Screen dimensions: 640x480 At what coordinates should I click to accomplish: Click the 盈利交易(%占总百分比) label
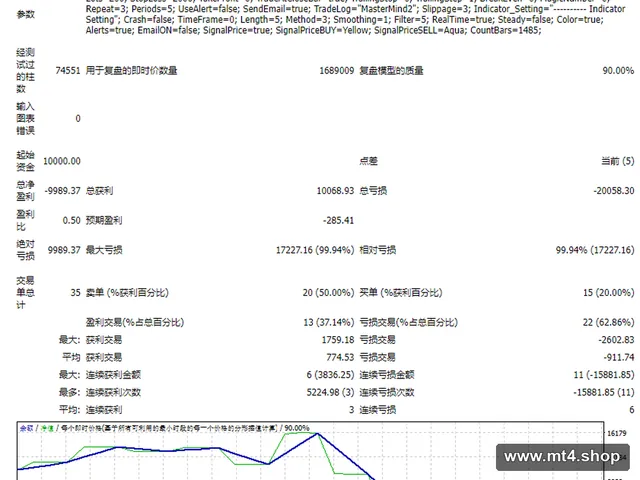pyautogui.click(x=135, y=322)
